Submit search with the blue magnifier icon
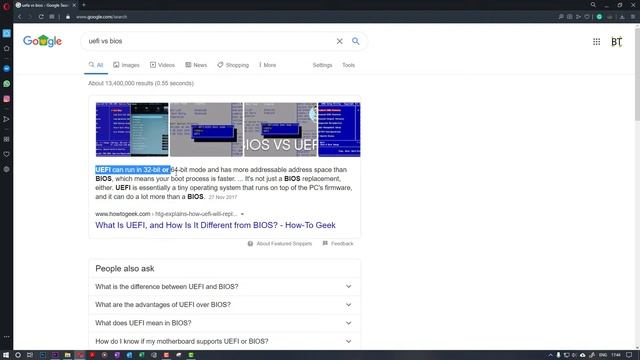Image resolution: width=640 pixels, height=360 pixels. [356, 41]
